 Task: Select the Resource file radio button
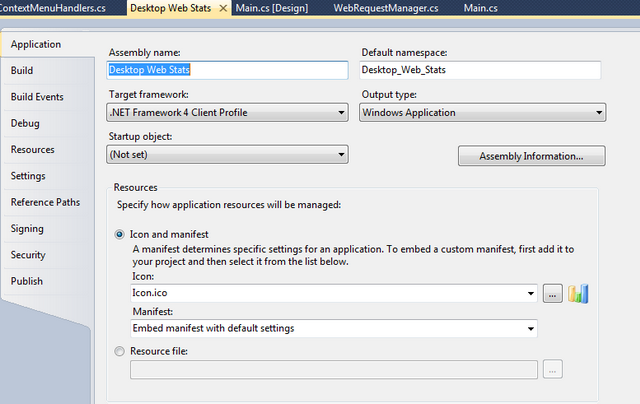pos(119,351)
